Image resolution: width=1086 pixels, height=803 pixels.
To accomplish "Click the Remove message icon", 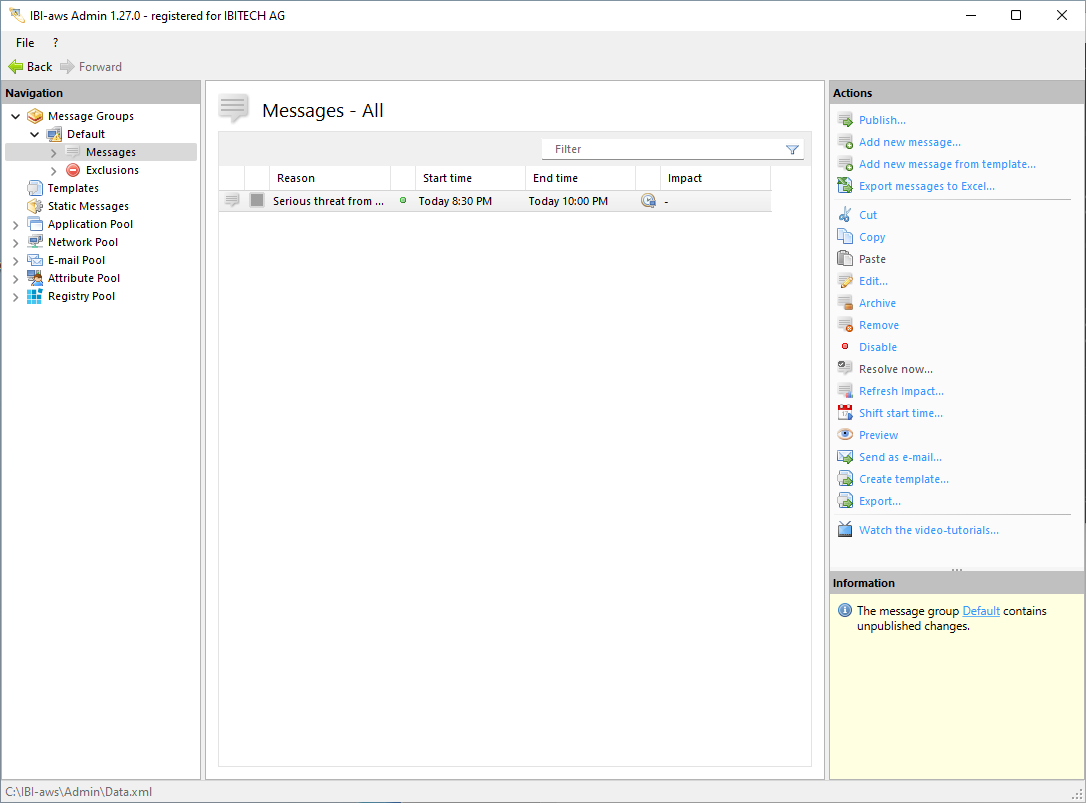I will tap(845, 325).
